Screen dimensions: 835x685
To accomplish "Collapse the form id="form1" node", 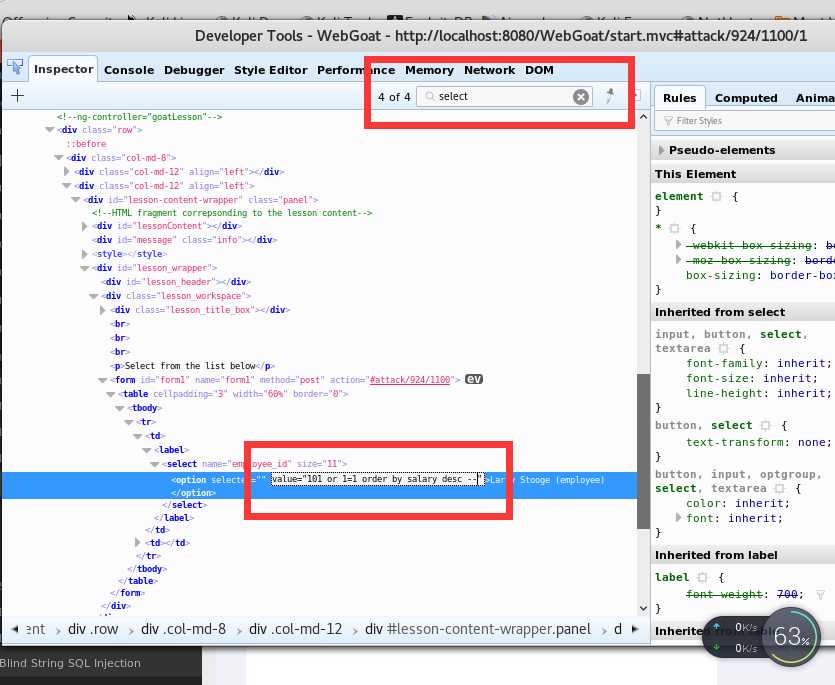I will [x=103, y=380].
